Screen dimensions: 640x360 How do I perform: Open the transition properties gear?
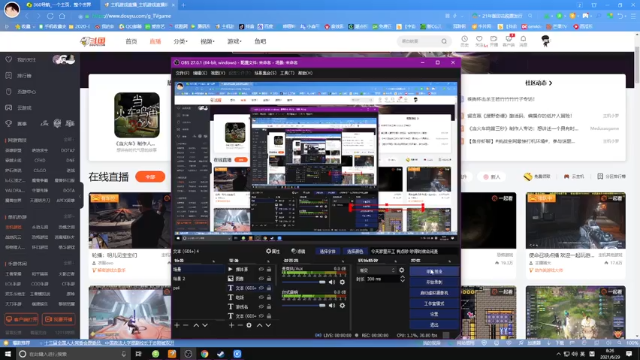402,270
